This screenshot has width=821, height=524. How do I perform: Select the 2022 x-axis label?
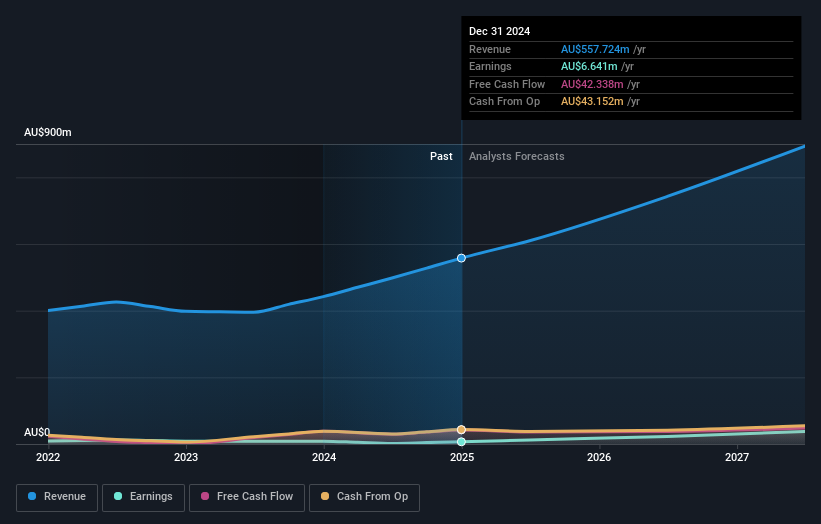coord(48,458)
